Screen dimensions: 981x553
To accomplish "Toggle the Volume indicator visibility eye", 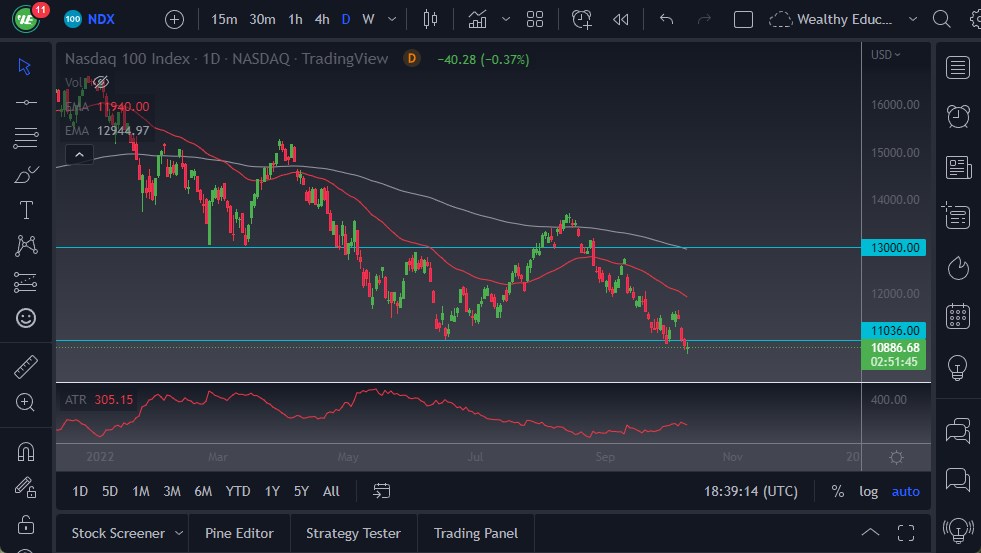I will pyautogui.click(x=100, y=82).
